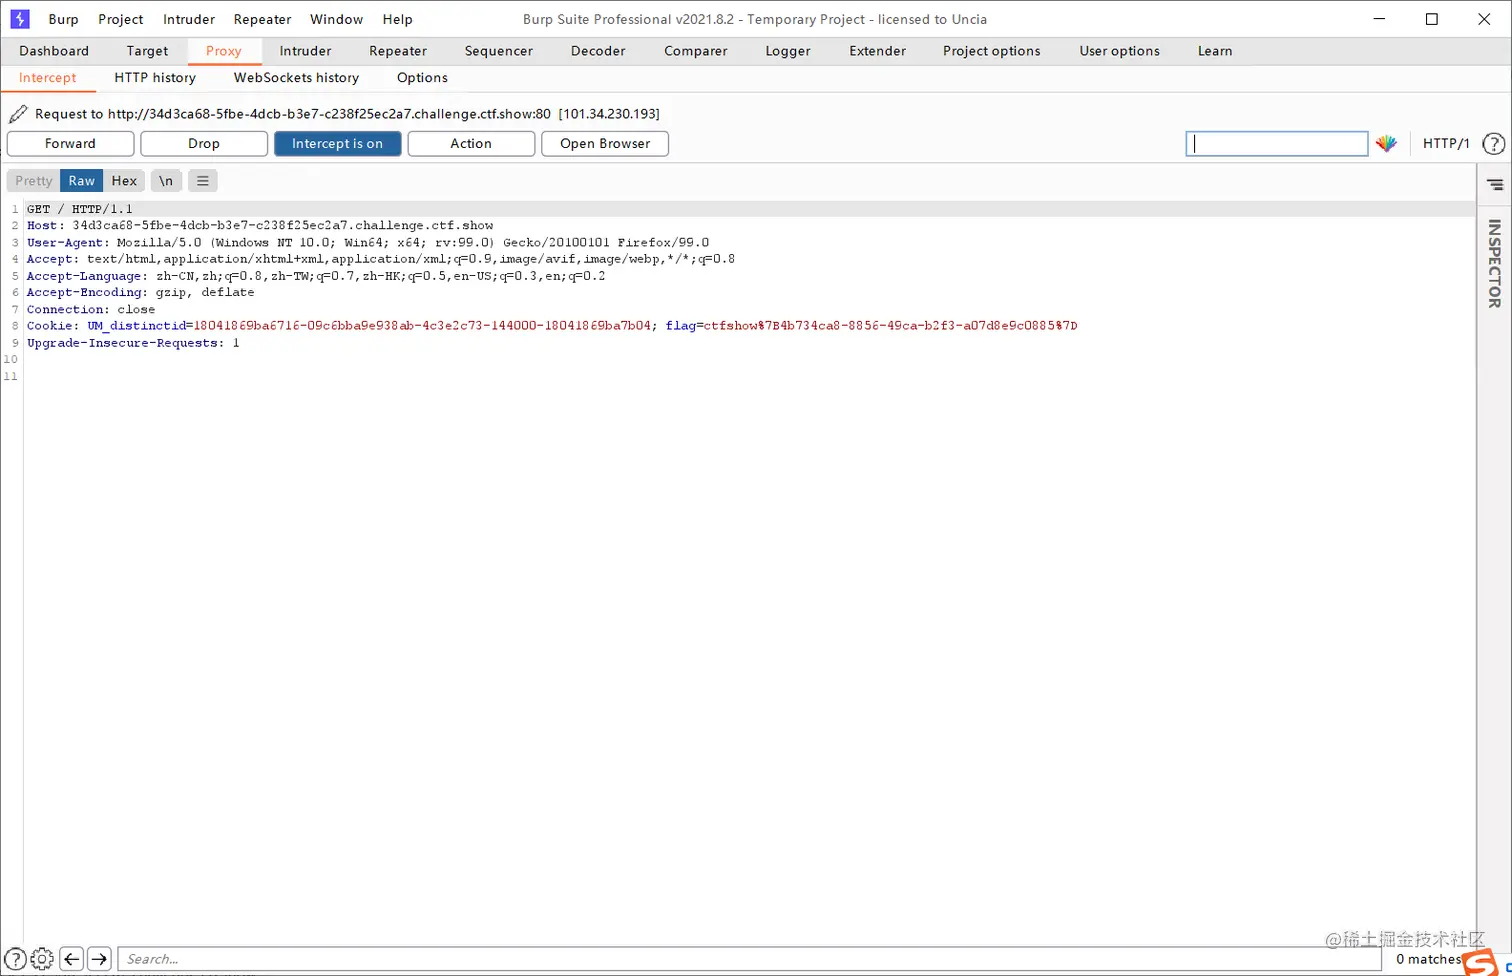Switch to the Dashboard tab

54,51
